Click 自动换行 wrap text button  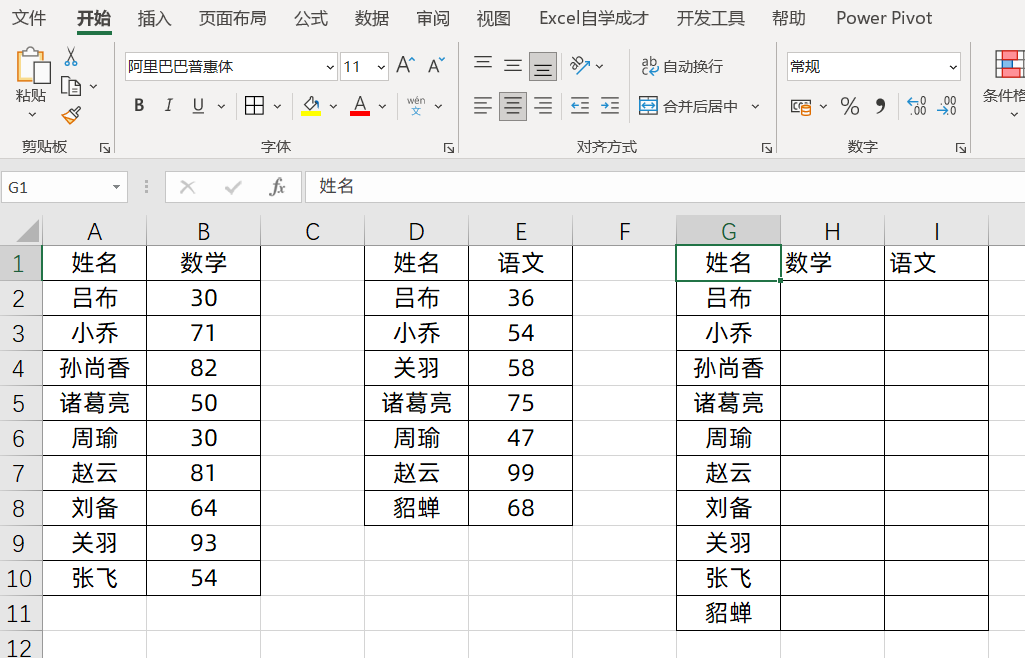pyautogui.click(x=682, y=66)
